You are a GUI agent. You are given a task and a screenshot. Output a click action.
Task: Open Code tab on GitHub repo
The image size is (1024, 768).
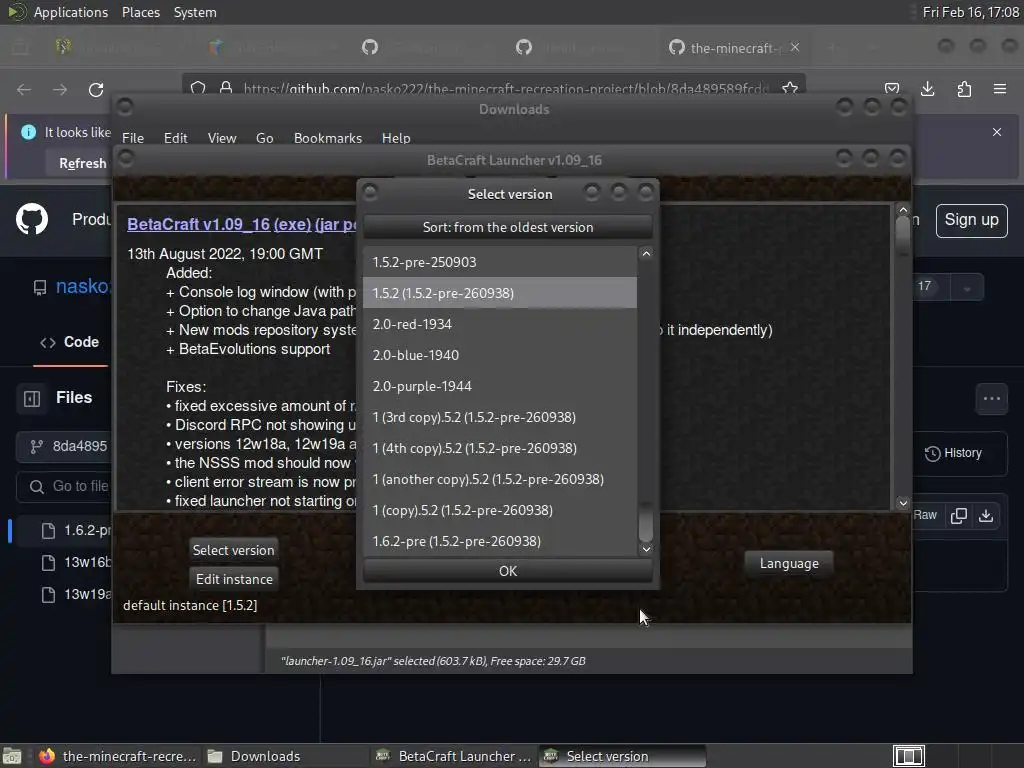click(x=69, y=342)
